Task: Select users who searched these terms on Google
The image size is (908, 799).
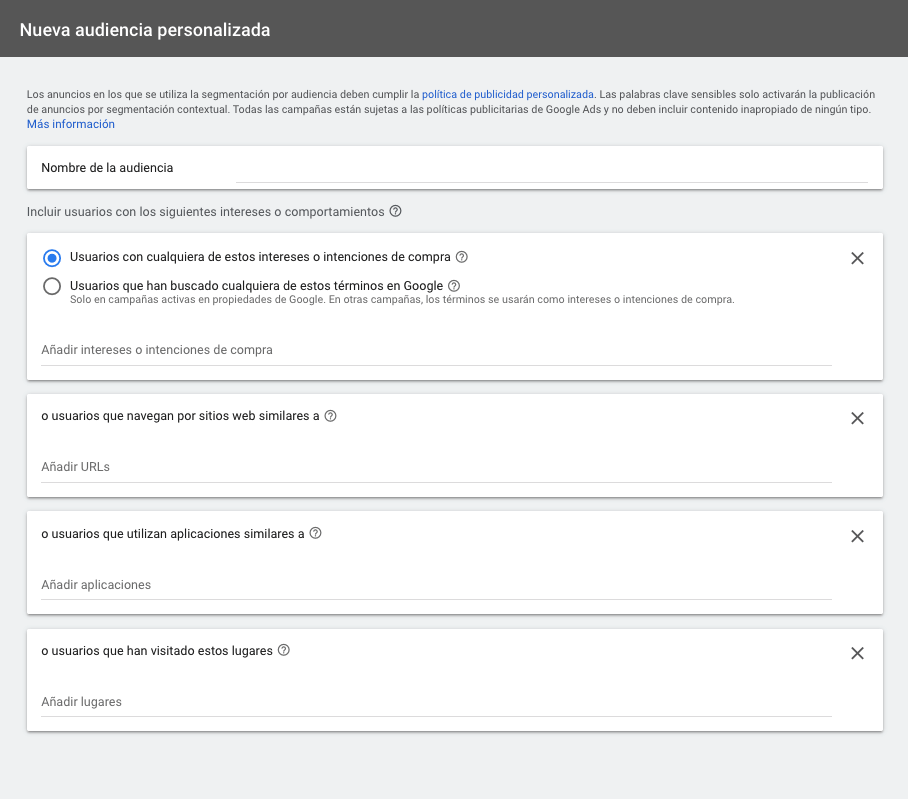Action: click(52, 286)
